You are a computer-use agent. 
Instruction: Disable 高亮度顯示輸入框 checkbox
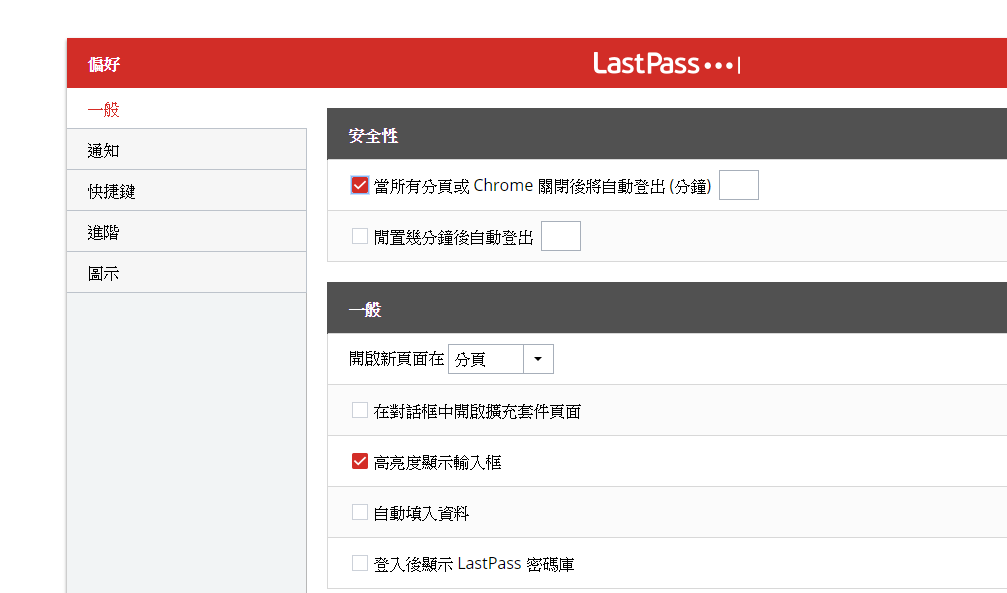pyautogui.click(x=360, y=461)
